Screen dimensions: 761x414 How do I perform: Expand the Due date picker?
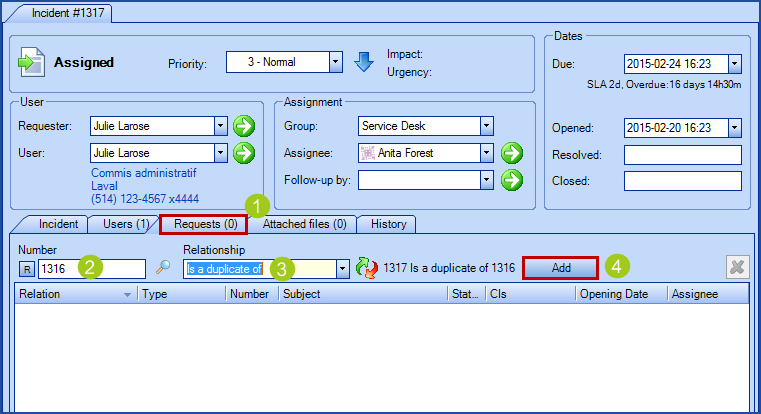click(734, 64)
